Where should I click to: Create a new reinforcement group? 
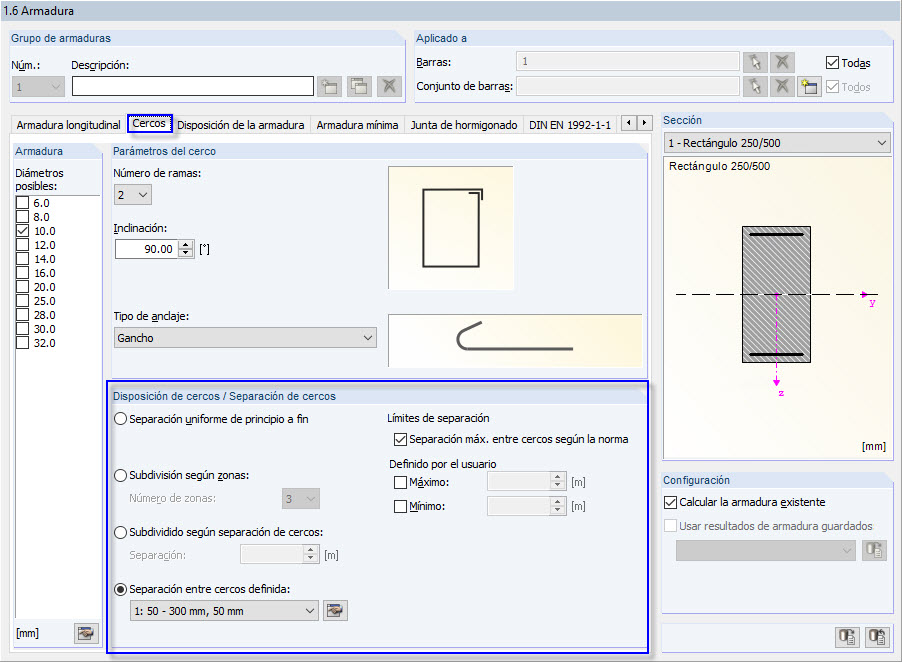tap(330, 87)
